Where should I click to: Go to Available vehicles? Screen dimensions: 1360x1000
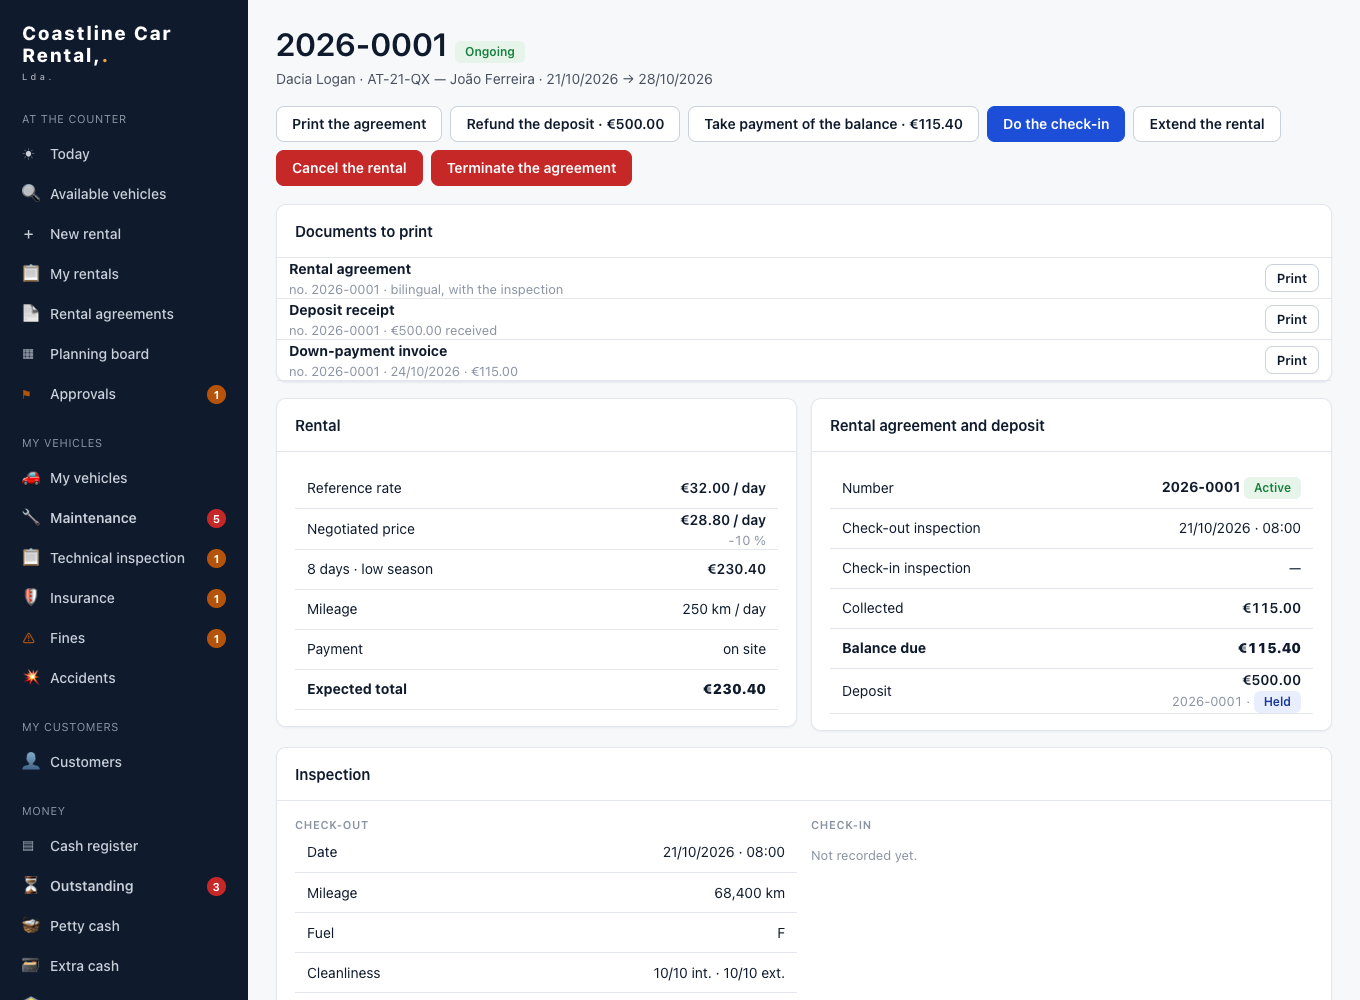click(x=124, y=194)
